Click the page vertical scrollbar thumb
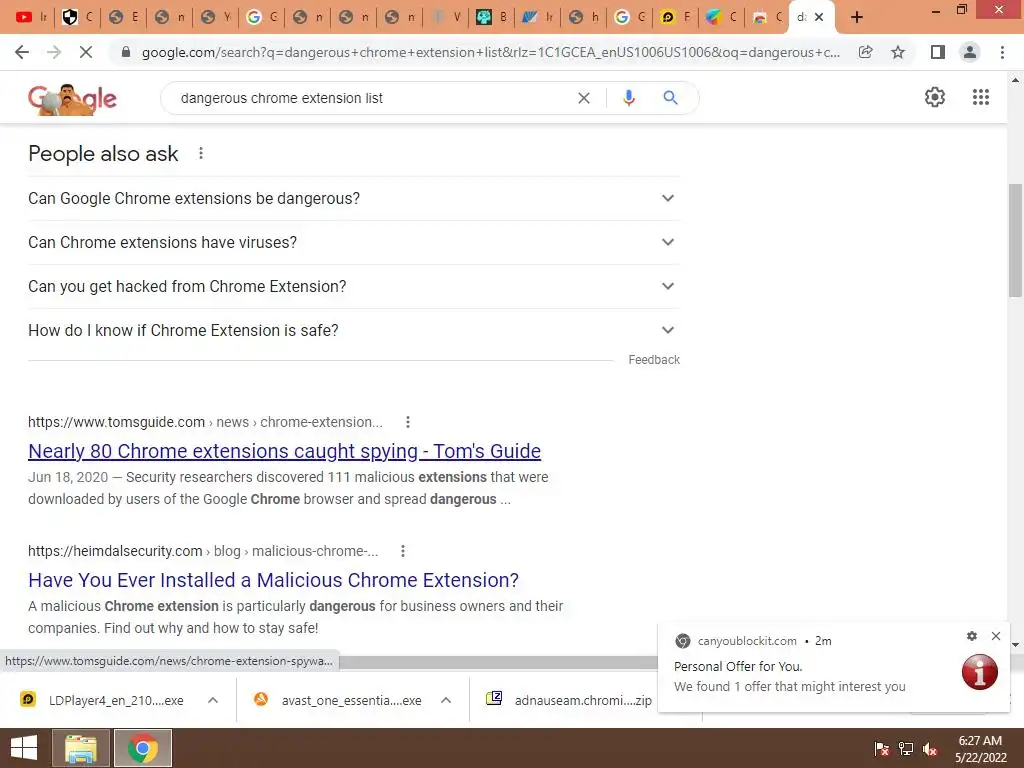This screenshot has width=1024, height=768. point(1015,240)
